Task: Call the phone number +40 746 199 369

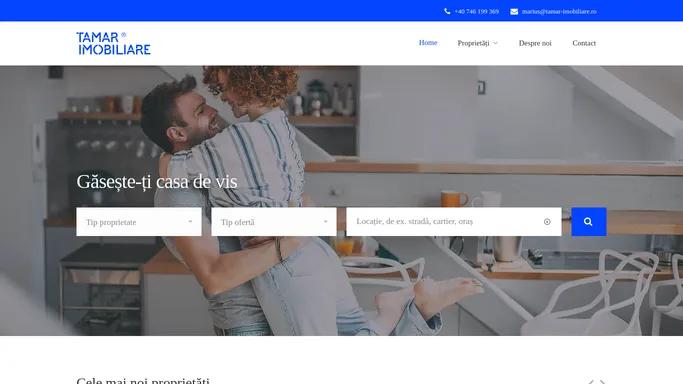Action: pos(477,11)
